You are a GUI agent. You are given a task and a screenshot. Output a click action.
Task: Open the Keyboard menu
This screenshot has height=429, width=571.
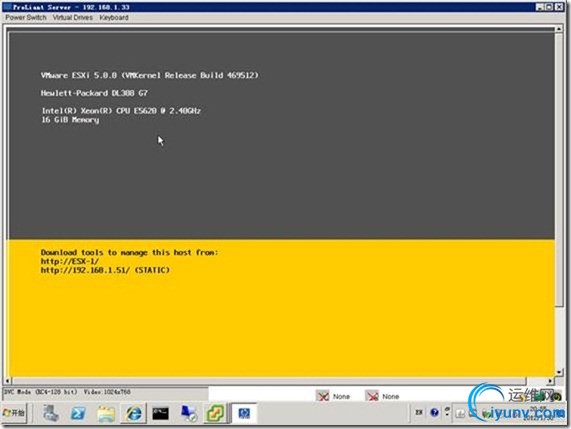click(114, 17)
